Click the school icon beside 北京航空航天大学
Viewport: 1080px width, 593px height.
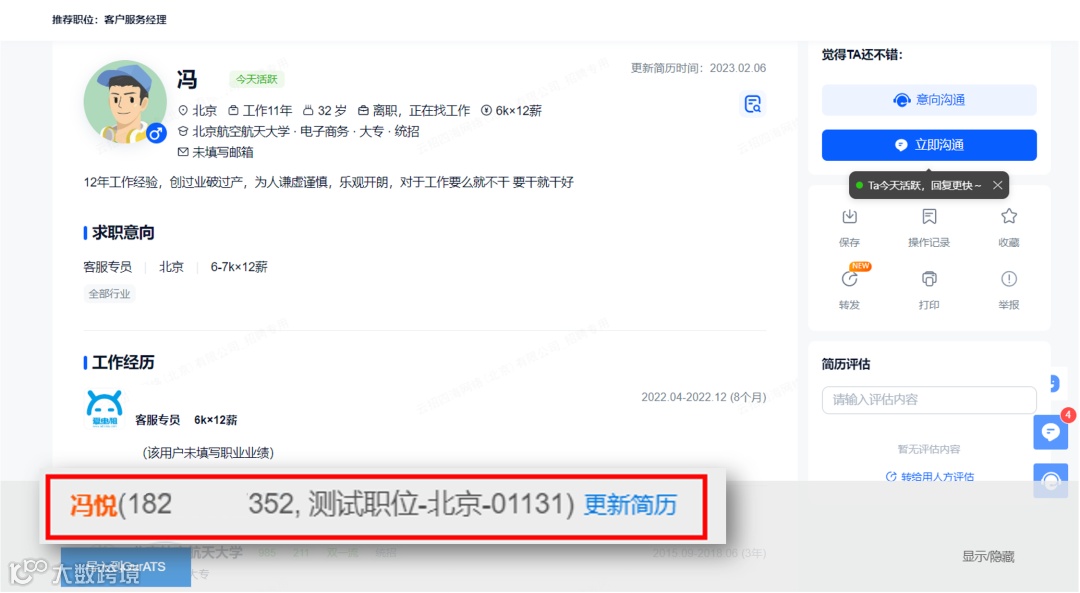point(183,131)
